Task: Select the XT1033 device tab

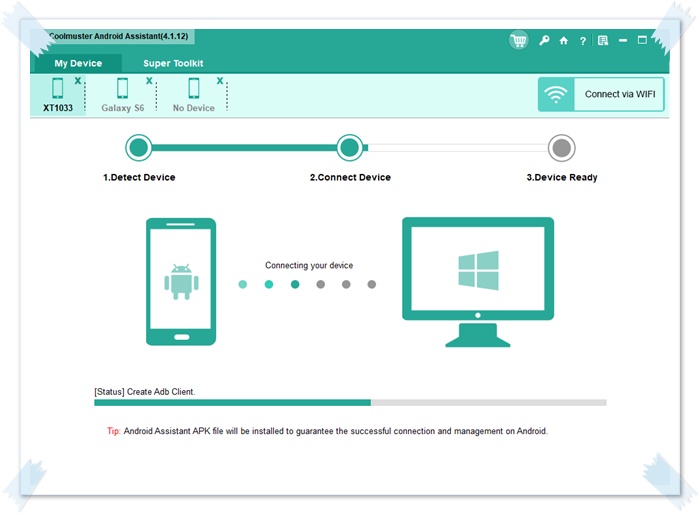Action: (58, 95)
